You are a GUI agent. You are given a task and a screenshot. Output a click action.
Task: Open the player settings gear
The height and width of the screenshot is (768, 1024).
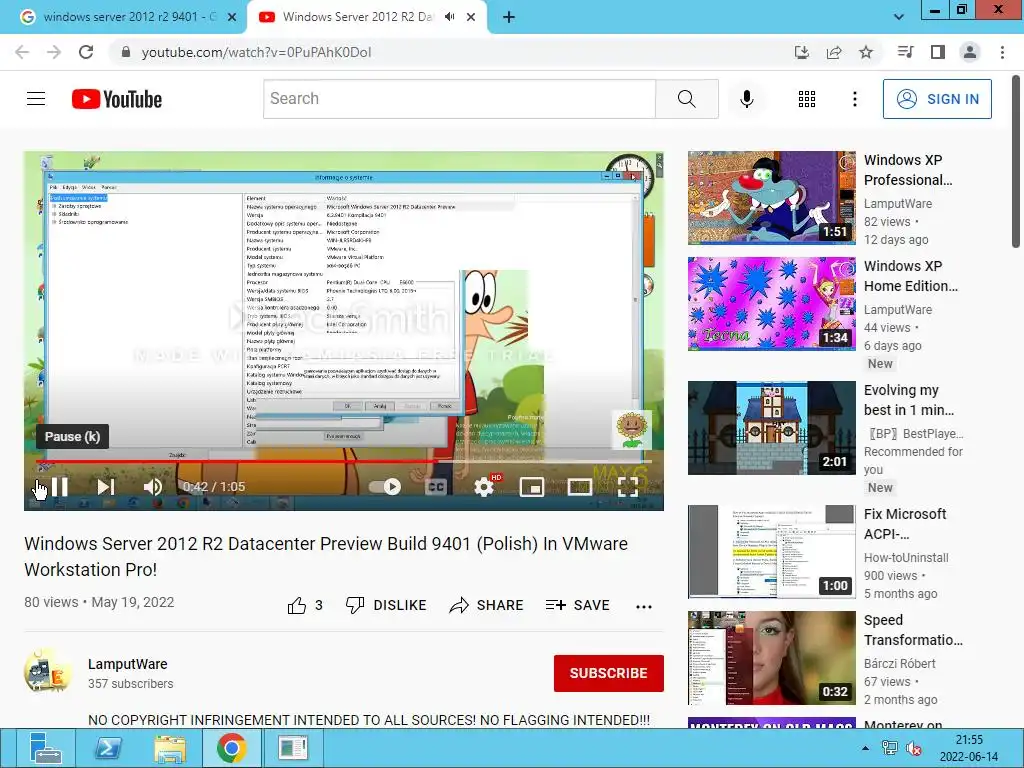[x=484, y=487]
